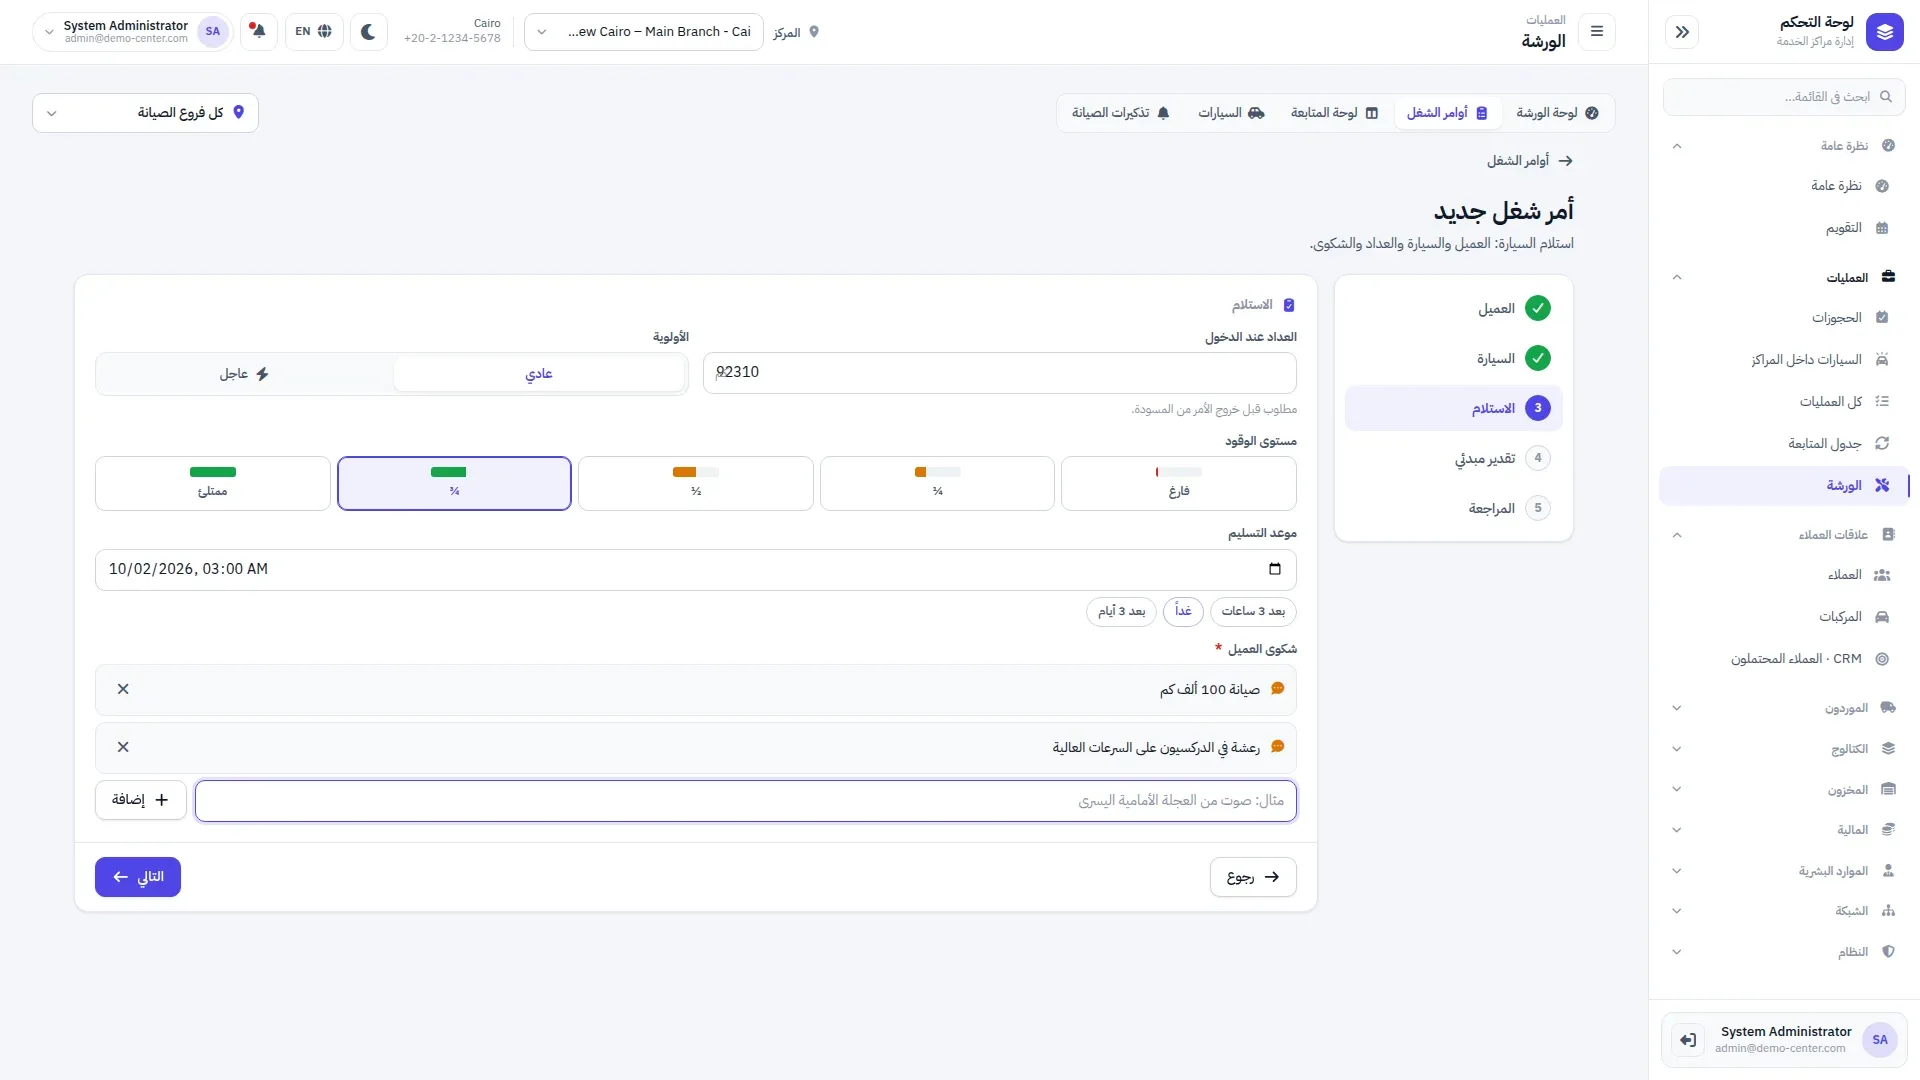Switch to السيارات tab
The width and height of the screenshot is (1920, 1080).
click(x=1231, y=113)
